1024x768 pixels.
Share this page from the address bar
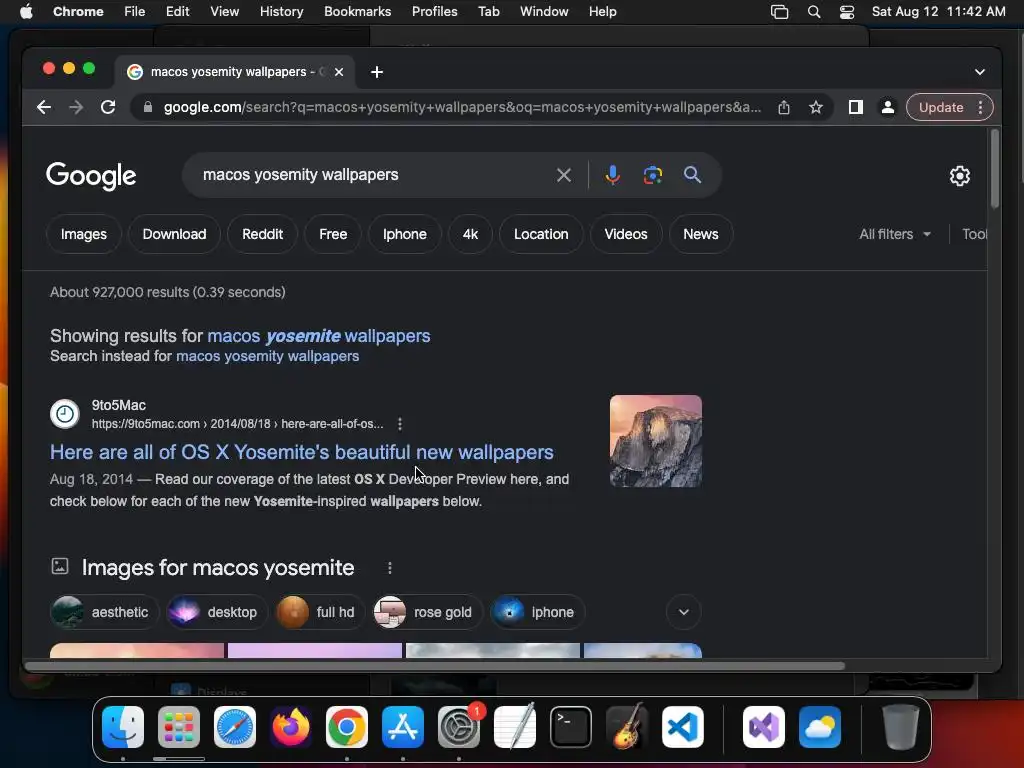point(784,107)
